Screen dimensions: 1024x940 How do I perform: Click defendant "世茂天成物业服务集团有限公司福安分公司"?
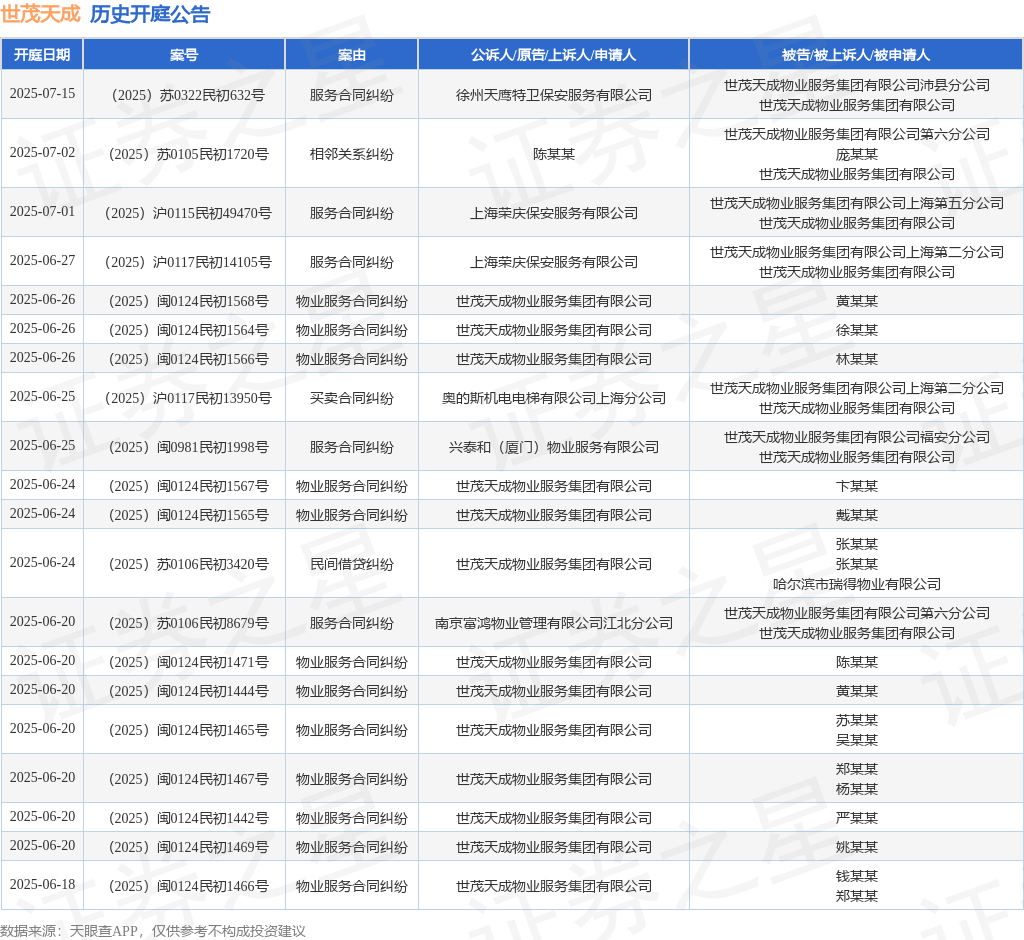857,437
